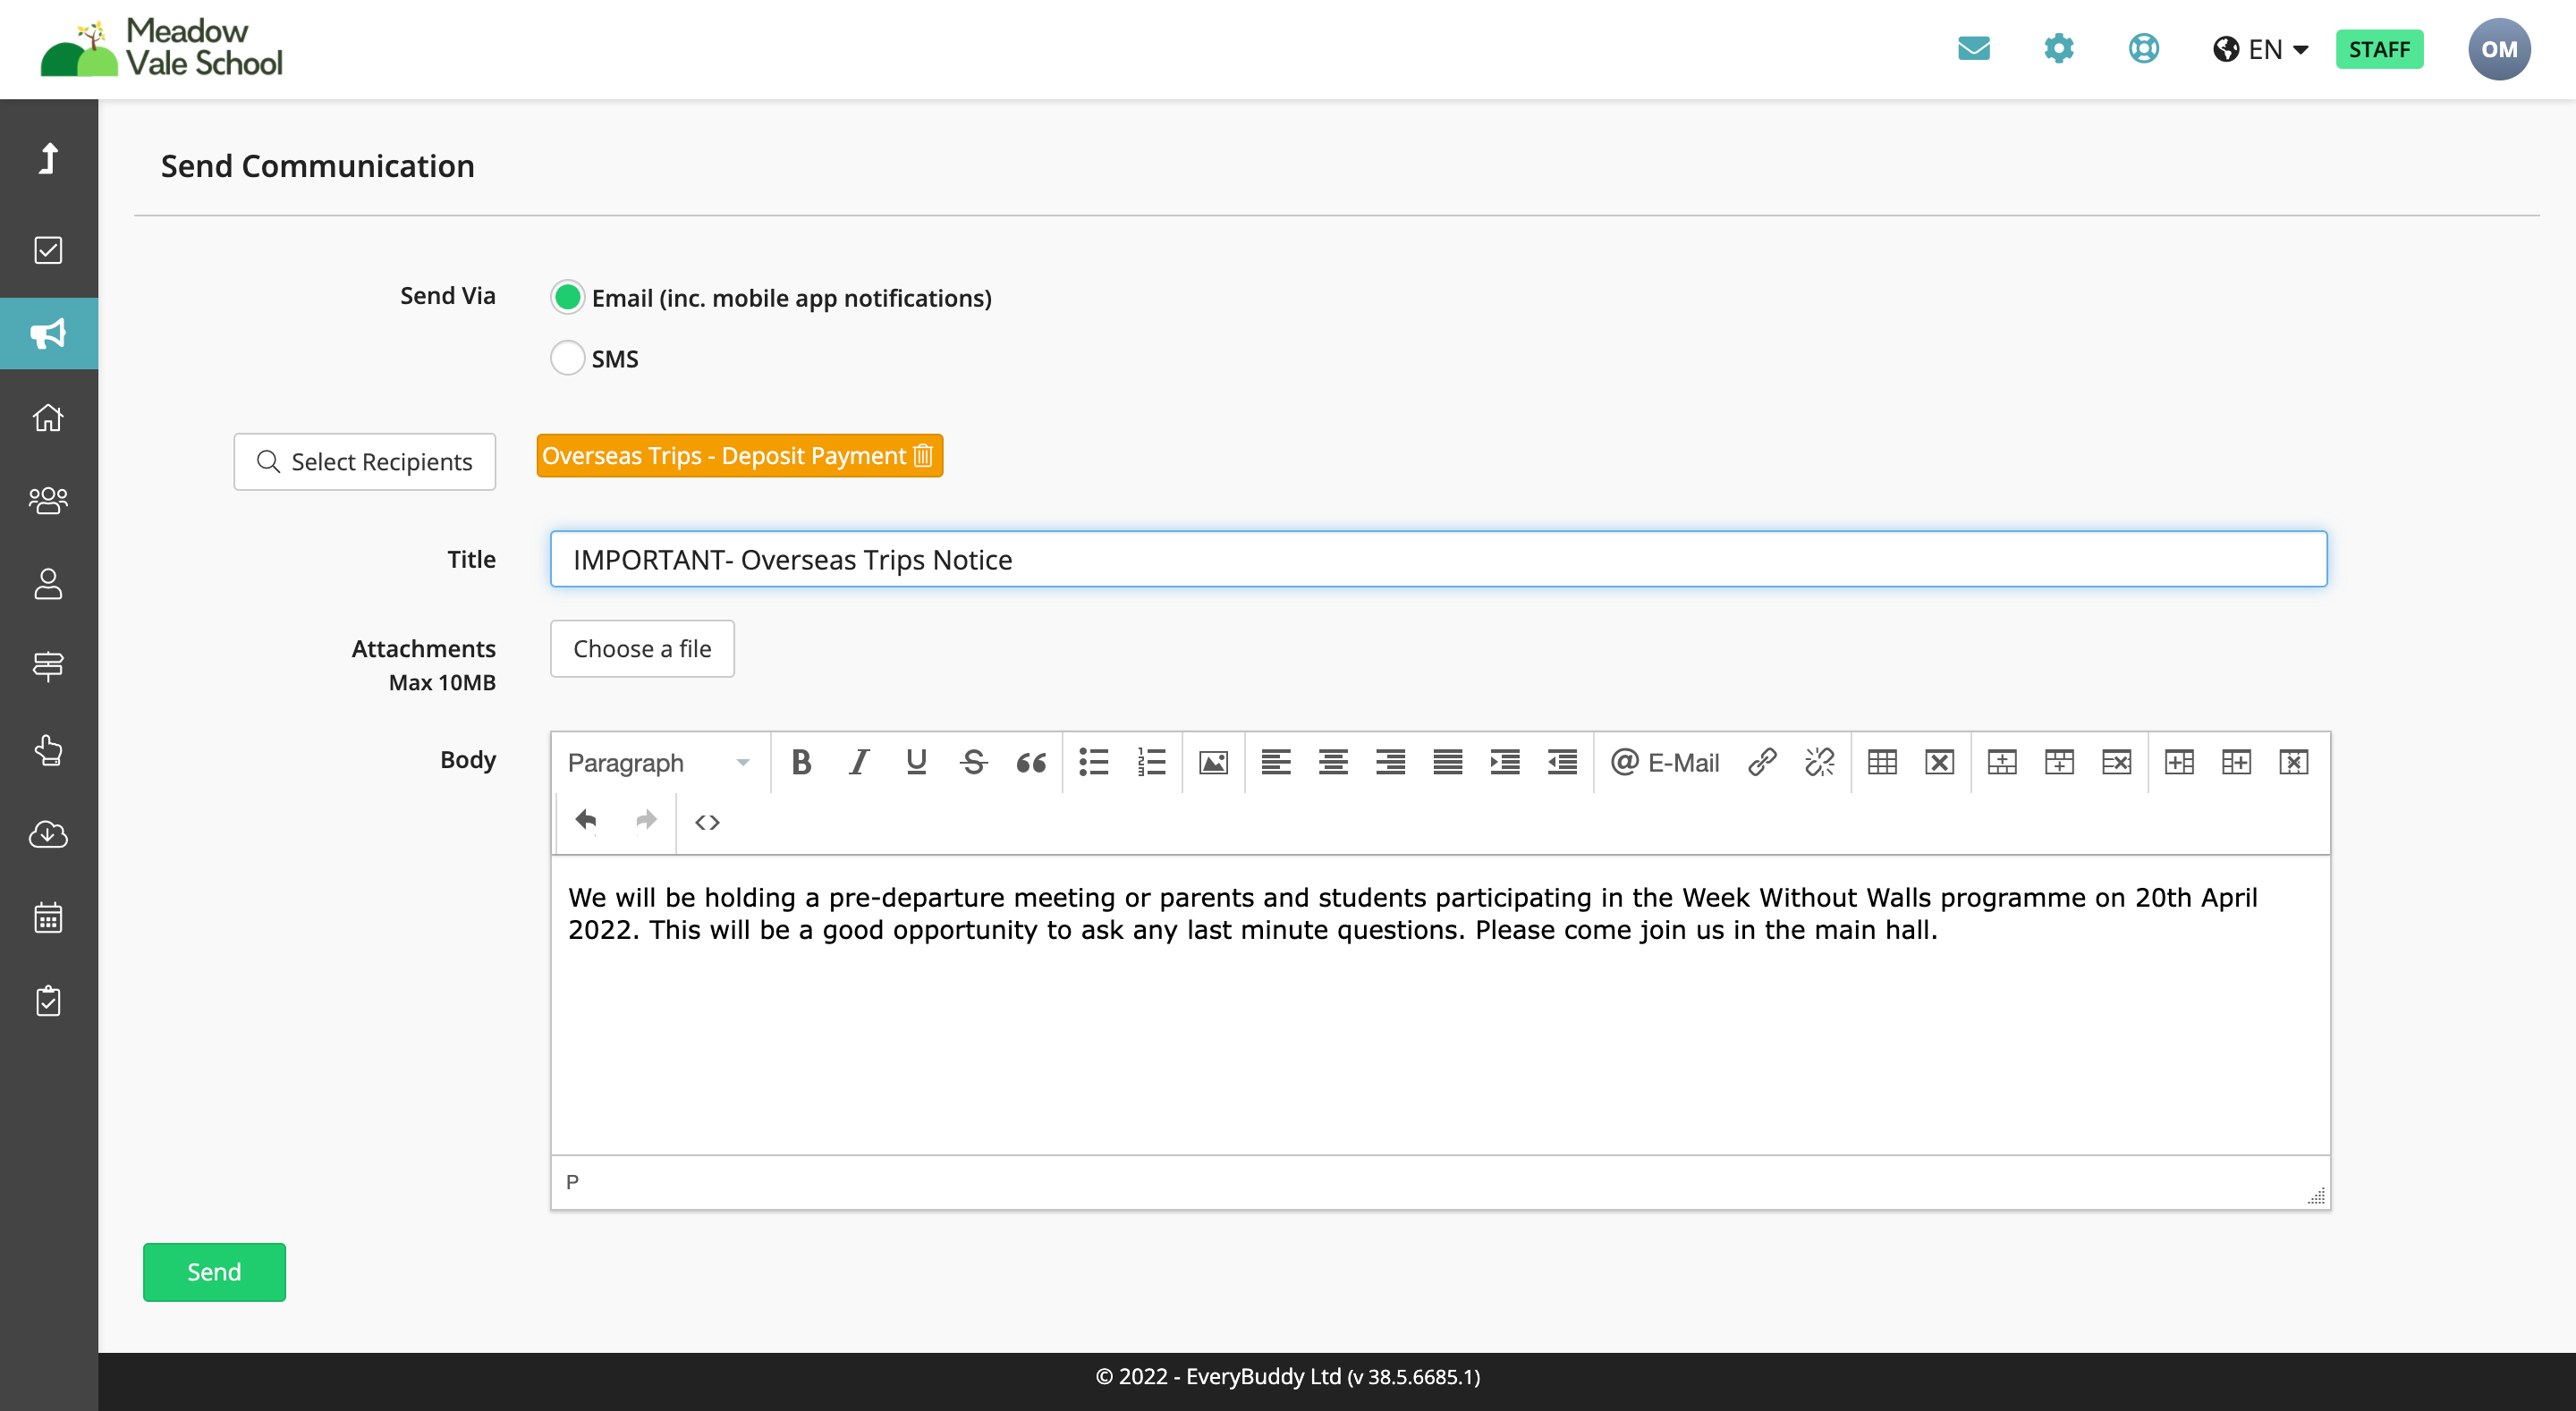Screen dimensions: 2576x1411
Task: Open the cloud download sidebar icon
Action: pyautogui.click(x=48, y=834)
